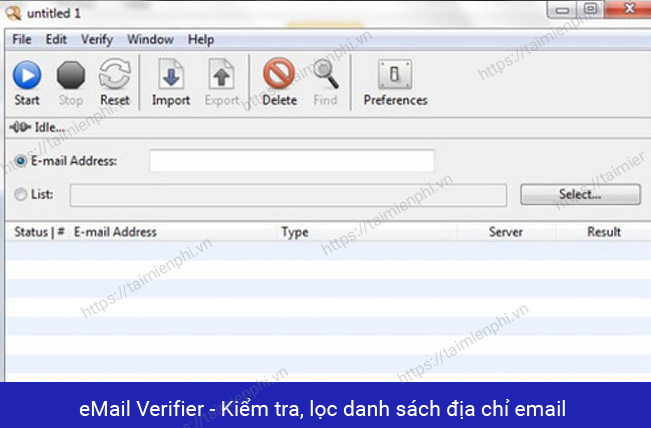Click the app icon in title bar

(x=13, y=13)
